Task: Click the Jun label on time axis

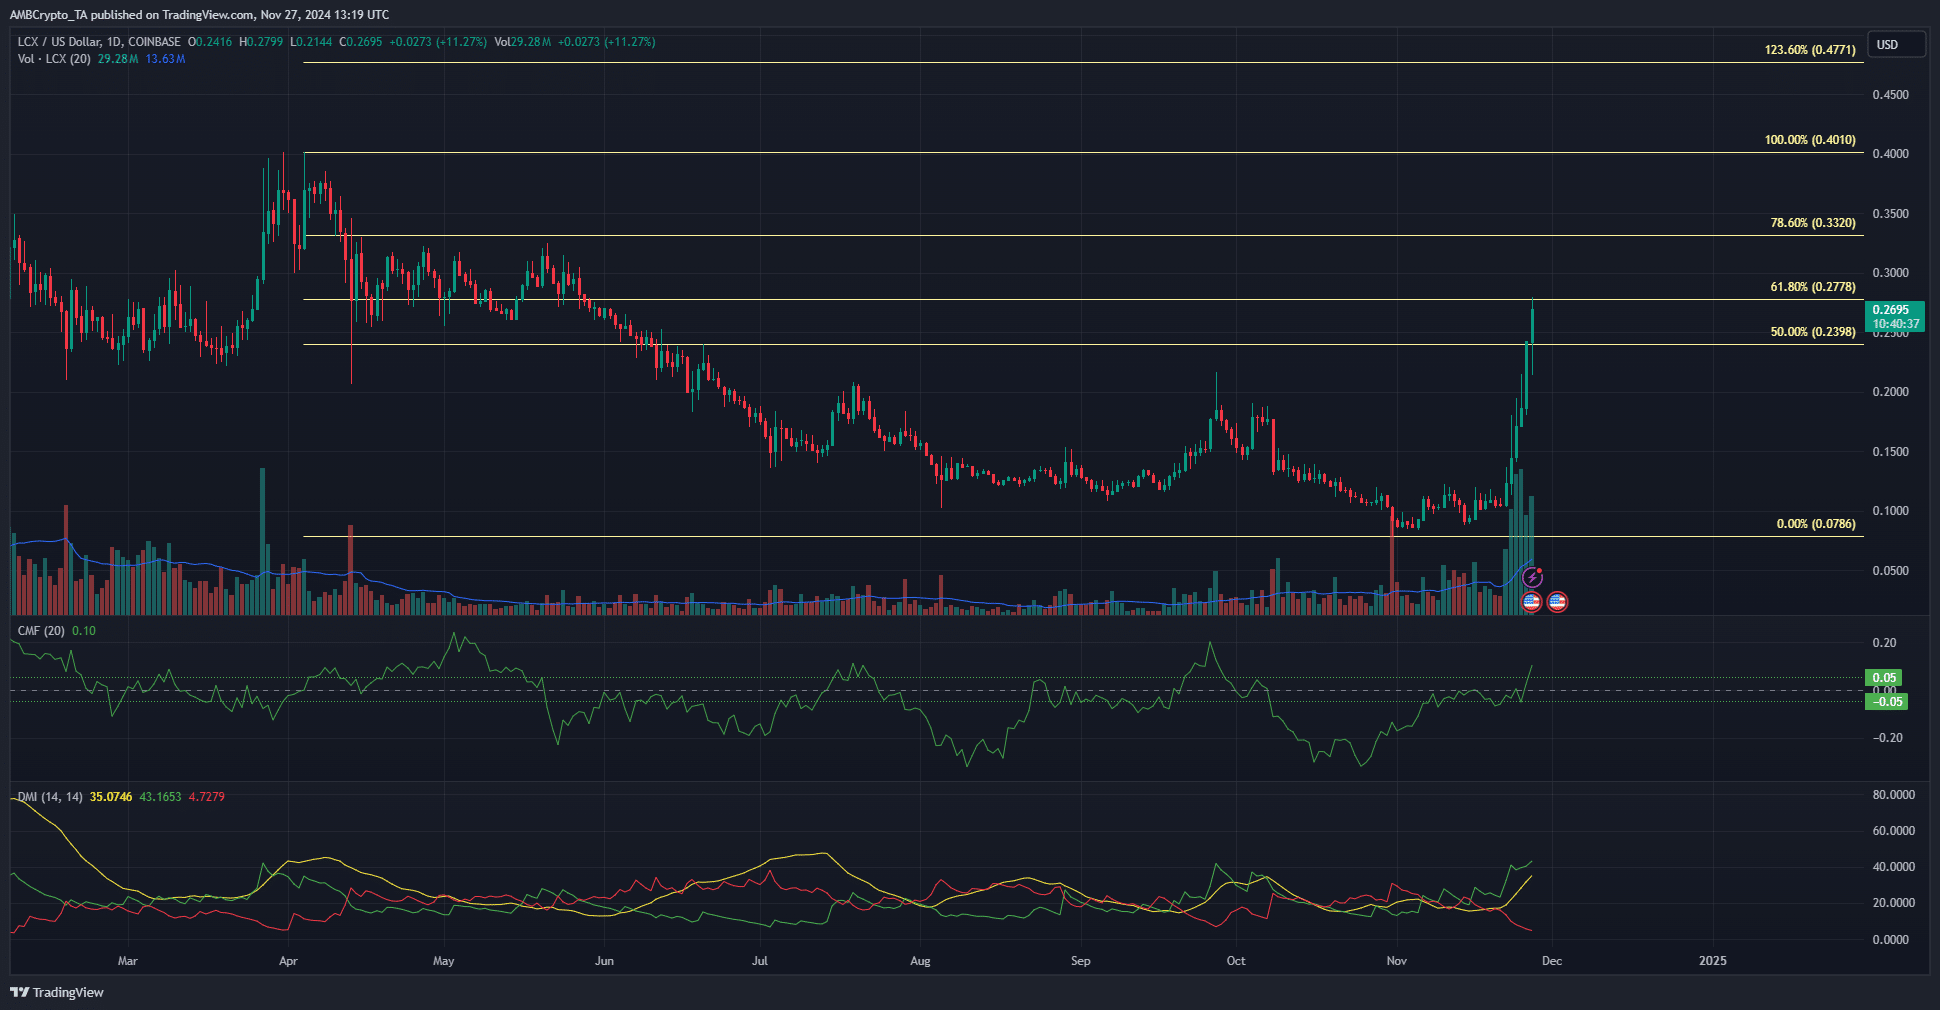Action: (x=604, y=961)
